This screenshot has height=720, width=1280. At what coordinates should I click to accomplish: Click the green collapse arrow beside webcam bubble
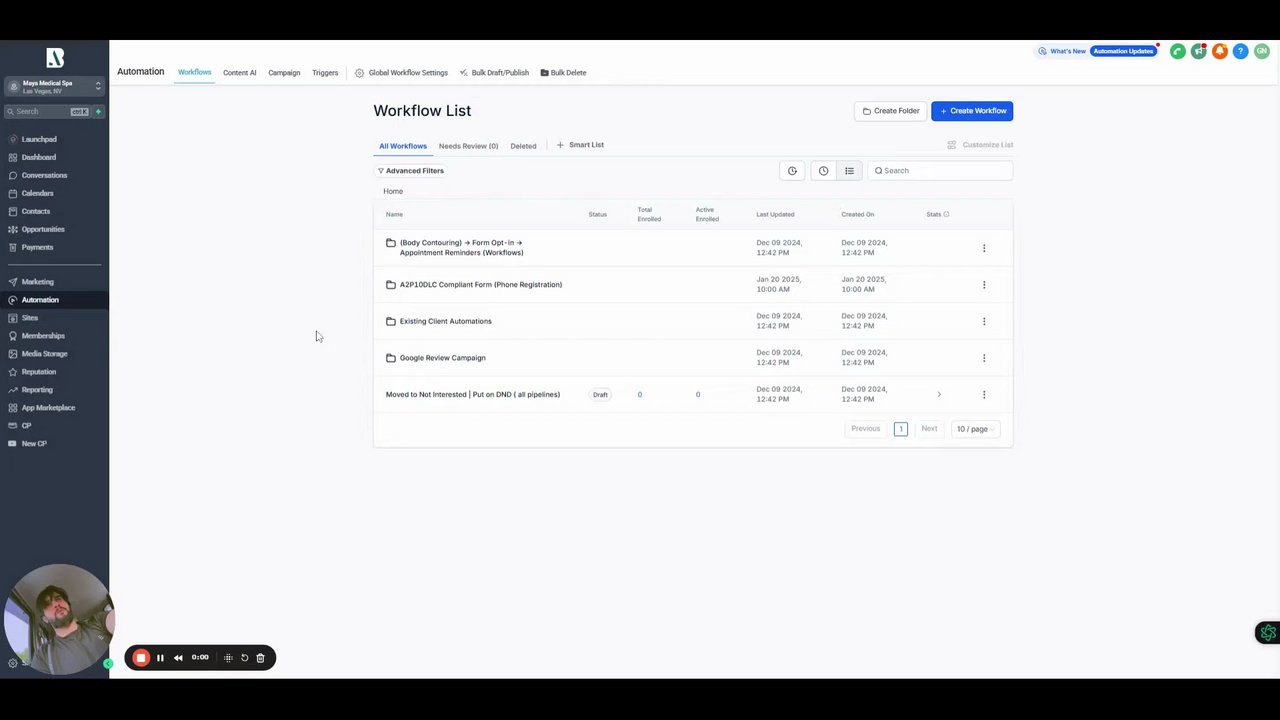[108, 663]
